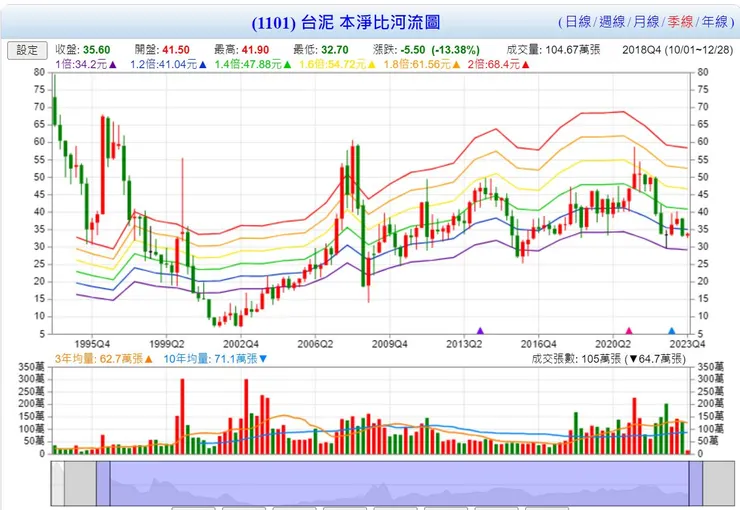Switch to 年線 yearly chart
Viewport: 740px width, 510px height.
(x=715, y=22)
